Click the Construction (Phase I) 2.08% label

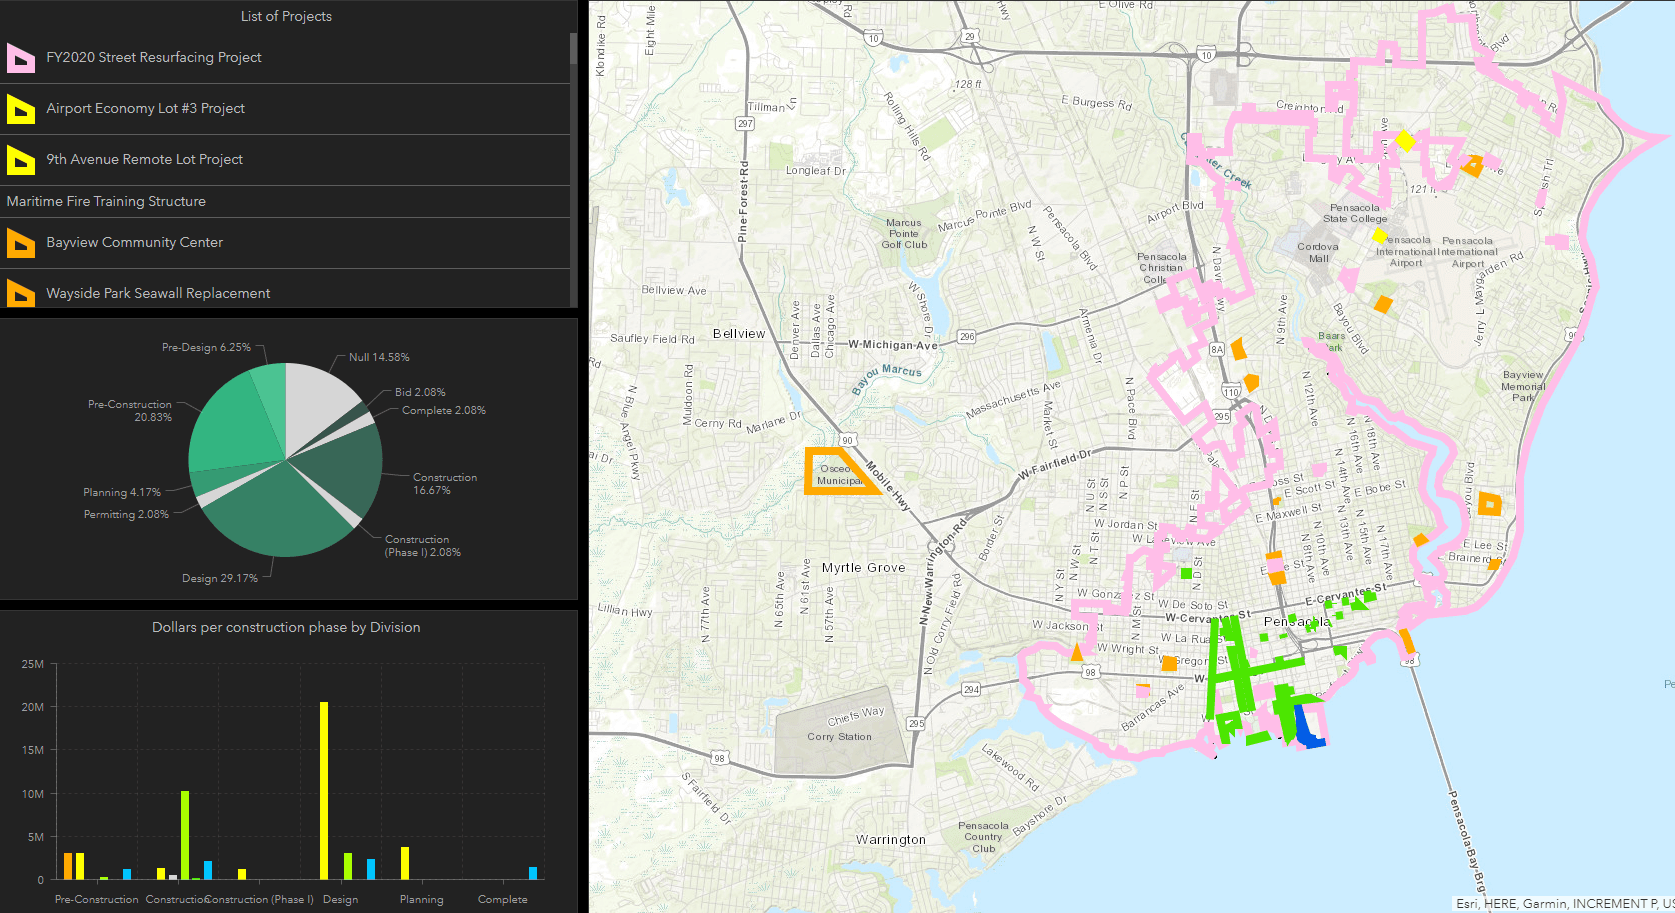click(423, 546)
